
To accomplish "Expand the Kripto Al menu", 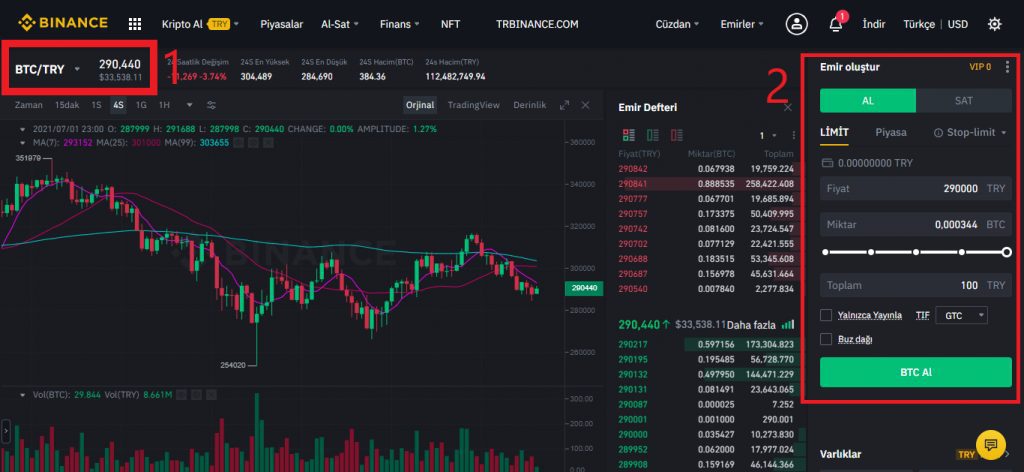I will pos(200,24).
